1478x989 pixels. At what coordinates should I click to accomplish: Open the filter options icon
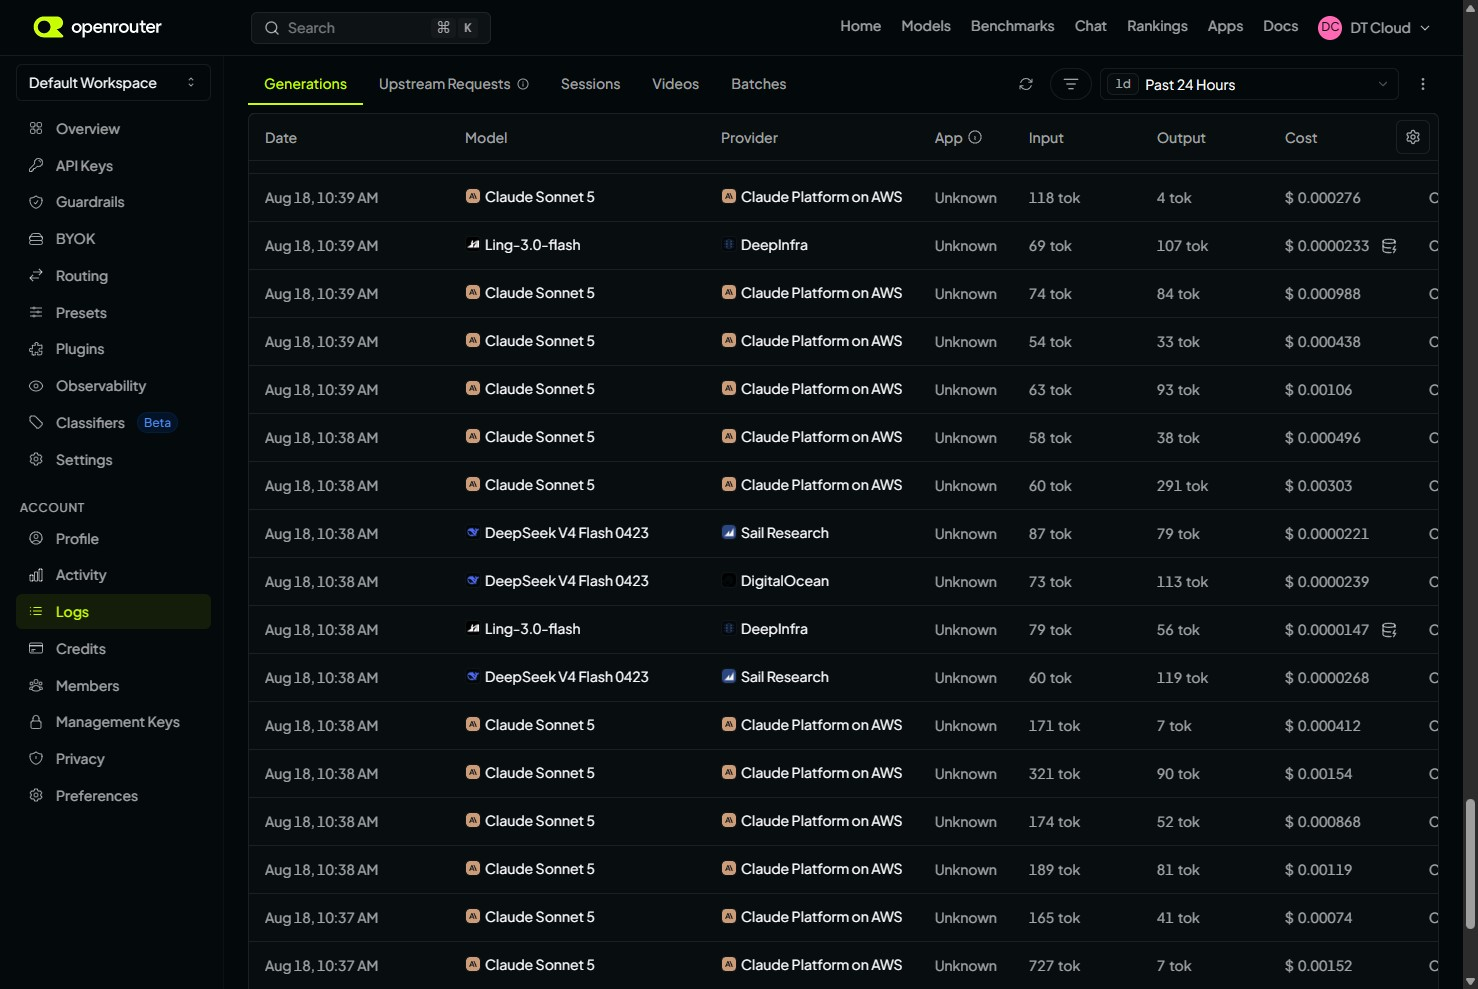click(1071, 84)
